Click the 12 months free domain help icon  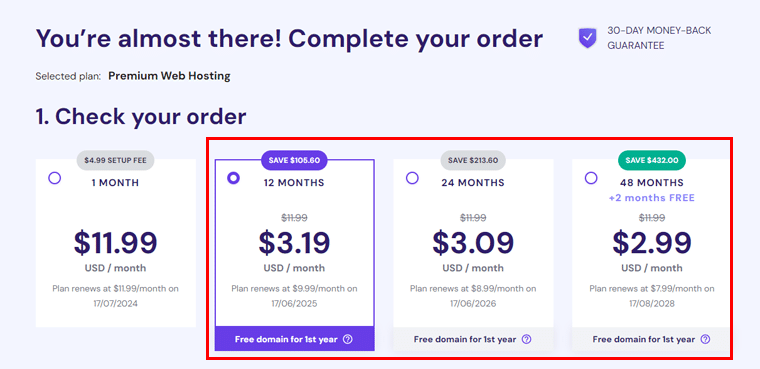348,339
